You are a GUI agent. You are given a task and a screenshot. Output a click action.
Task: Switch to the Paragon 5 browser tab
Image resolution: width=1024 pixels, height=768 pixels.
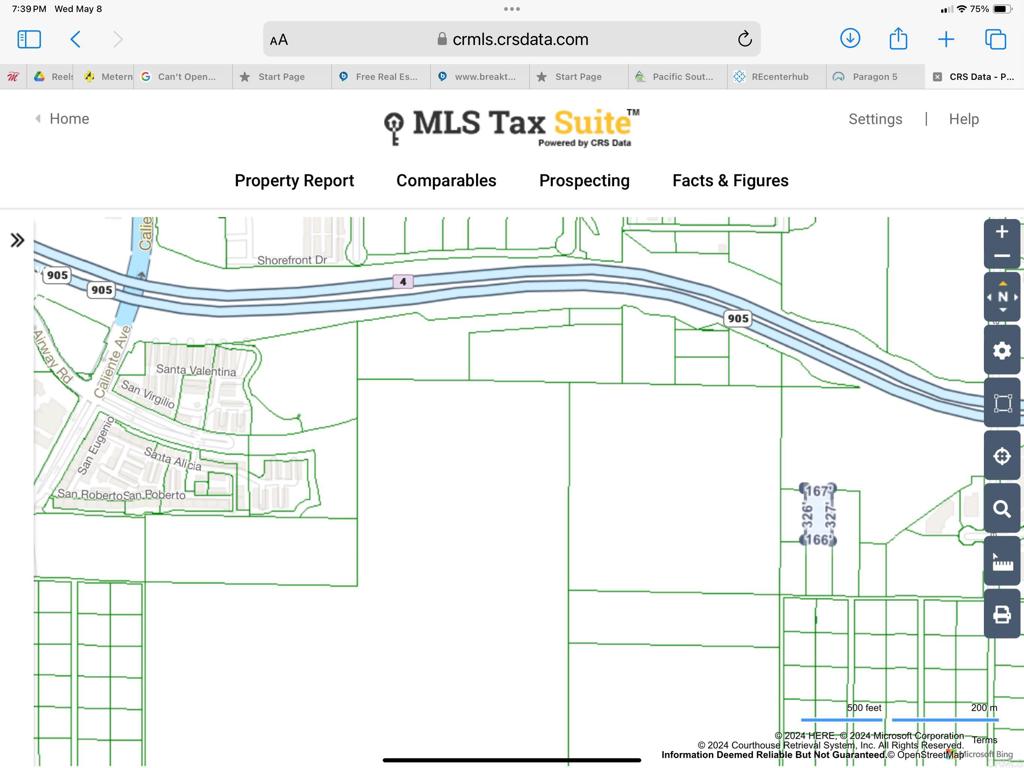(874, 77)
